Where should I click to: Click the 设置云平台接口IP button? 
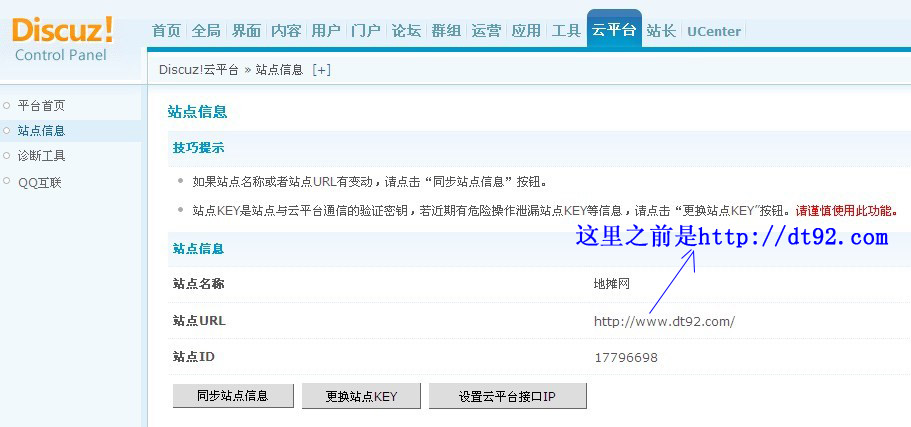click(x=508, y=396)
